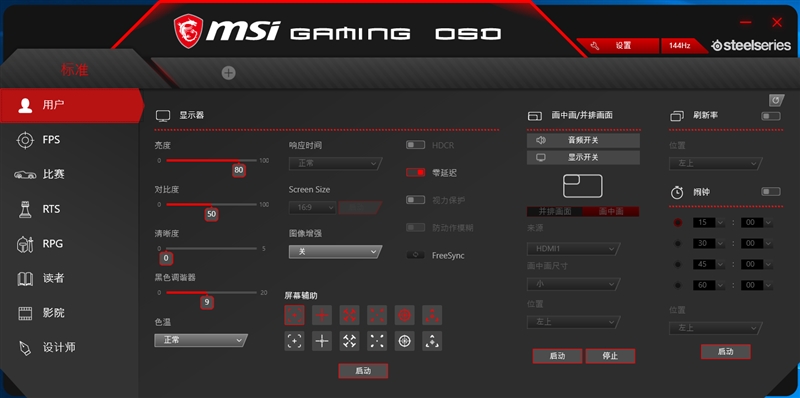Enable the 刷新率 display toggle
Image resolution: width=800 pixels, height=398 pixels.
(771, 116)
